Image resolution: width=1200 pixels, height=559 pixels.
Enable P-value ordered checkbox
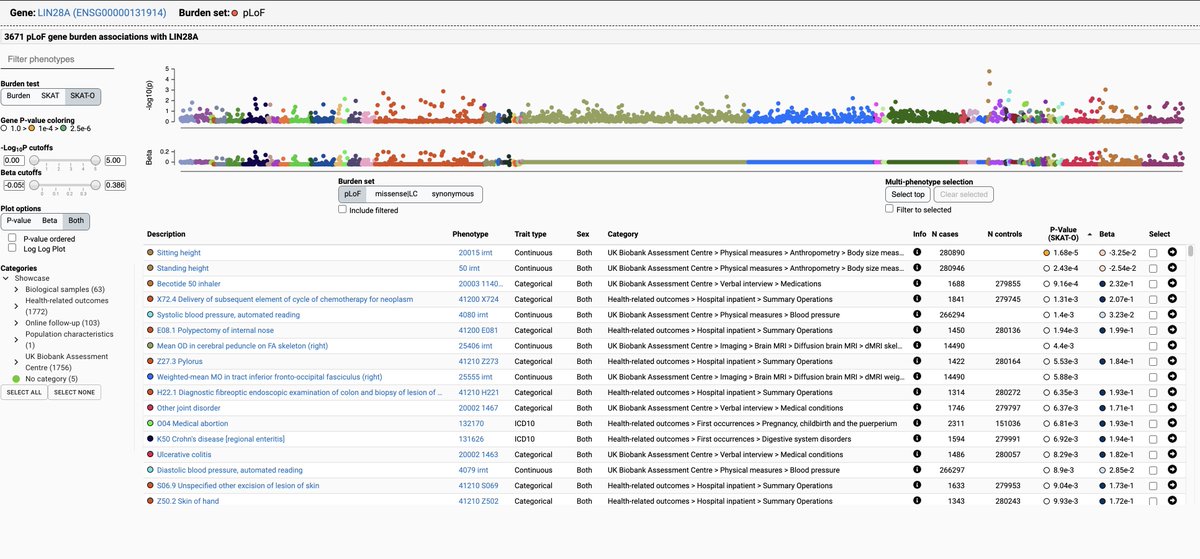pos(12,239)
